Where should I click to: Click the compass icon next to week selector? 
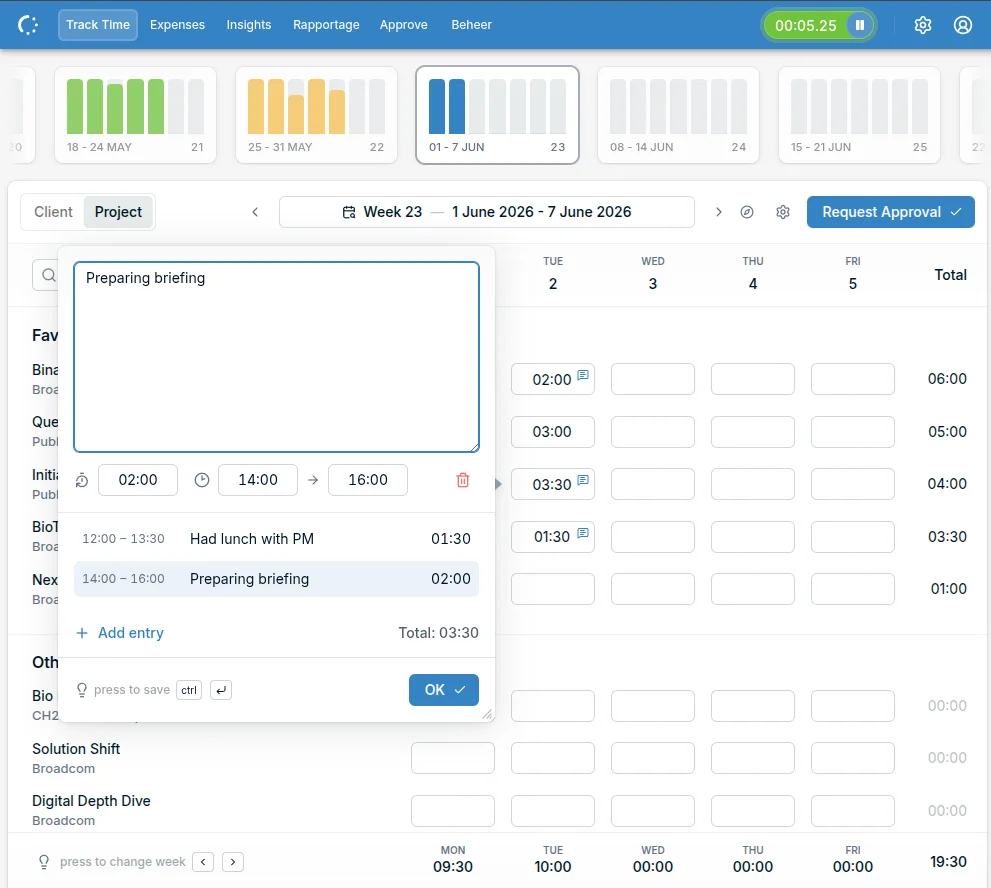pos(747,212)
